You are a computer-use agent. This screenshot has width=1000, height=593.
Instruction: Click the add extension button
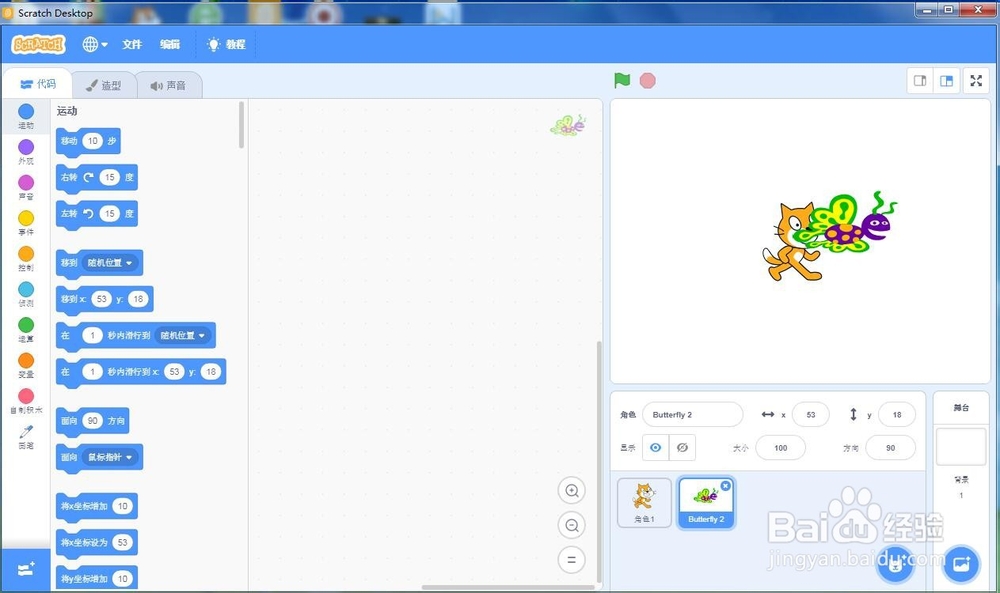[26, 569]
